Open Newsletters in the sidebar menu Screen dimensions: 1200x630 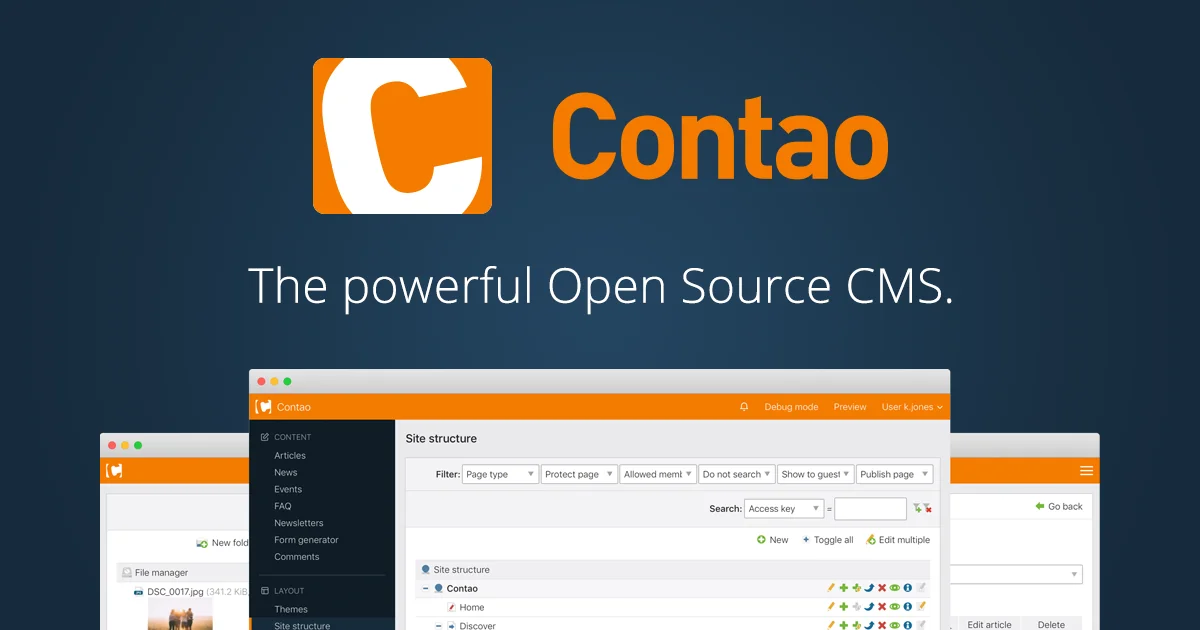299,523
